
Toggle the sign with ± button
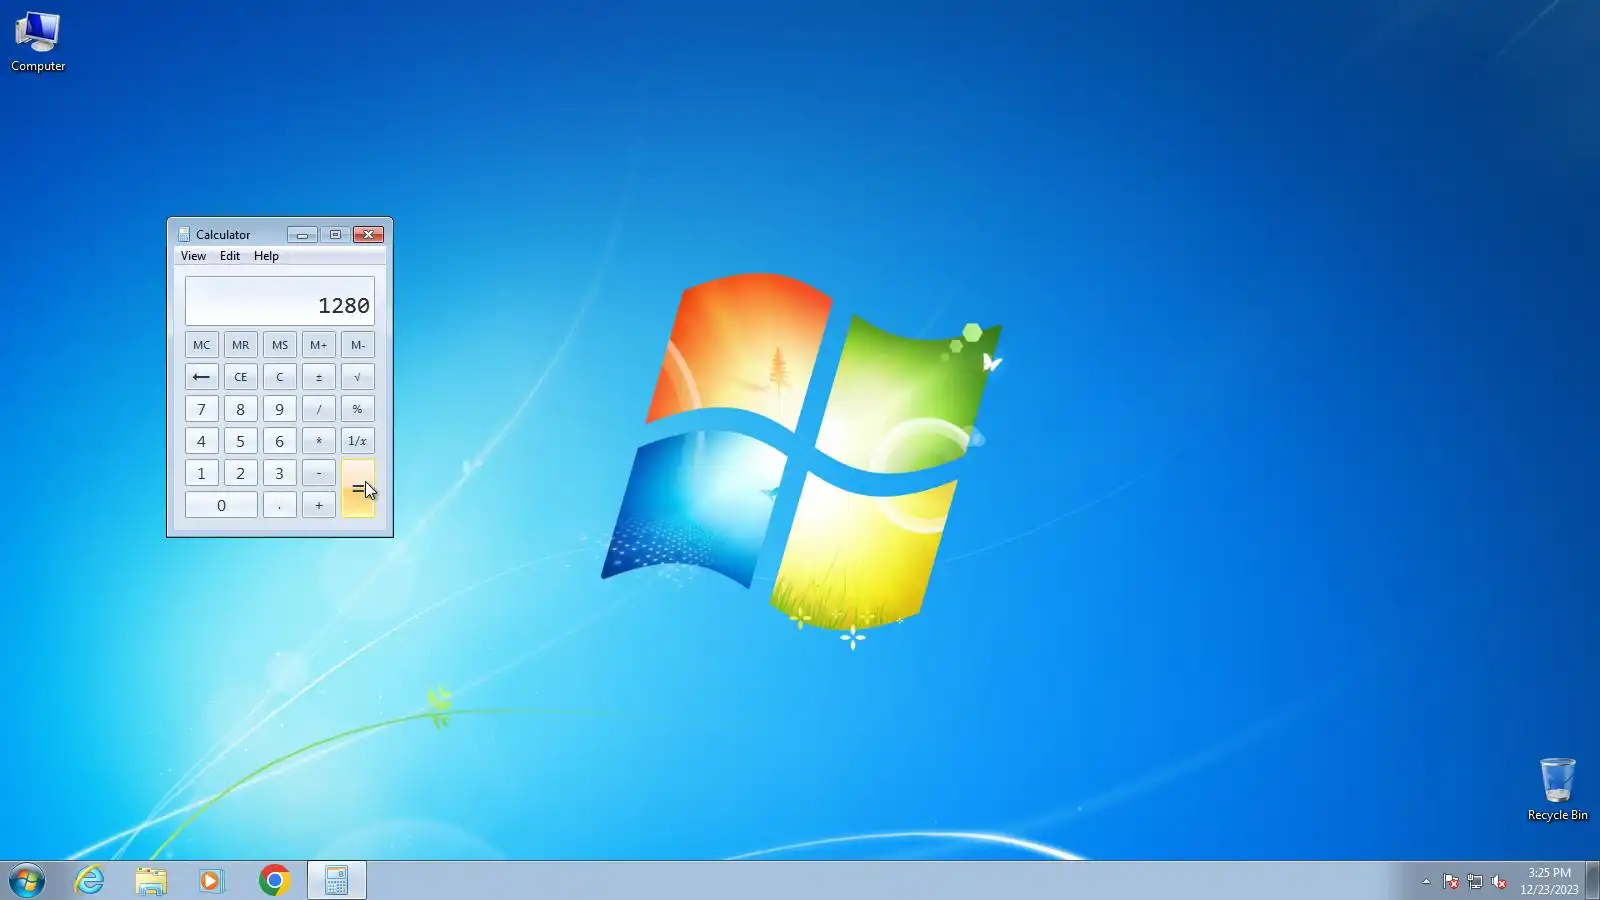click(319, 377)
